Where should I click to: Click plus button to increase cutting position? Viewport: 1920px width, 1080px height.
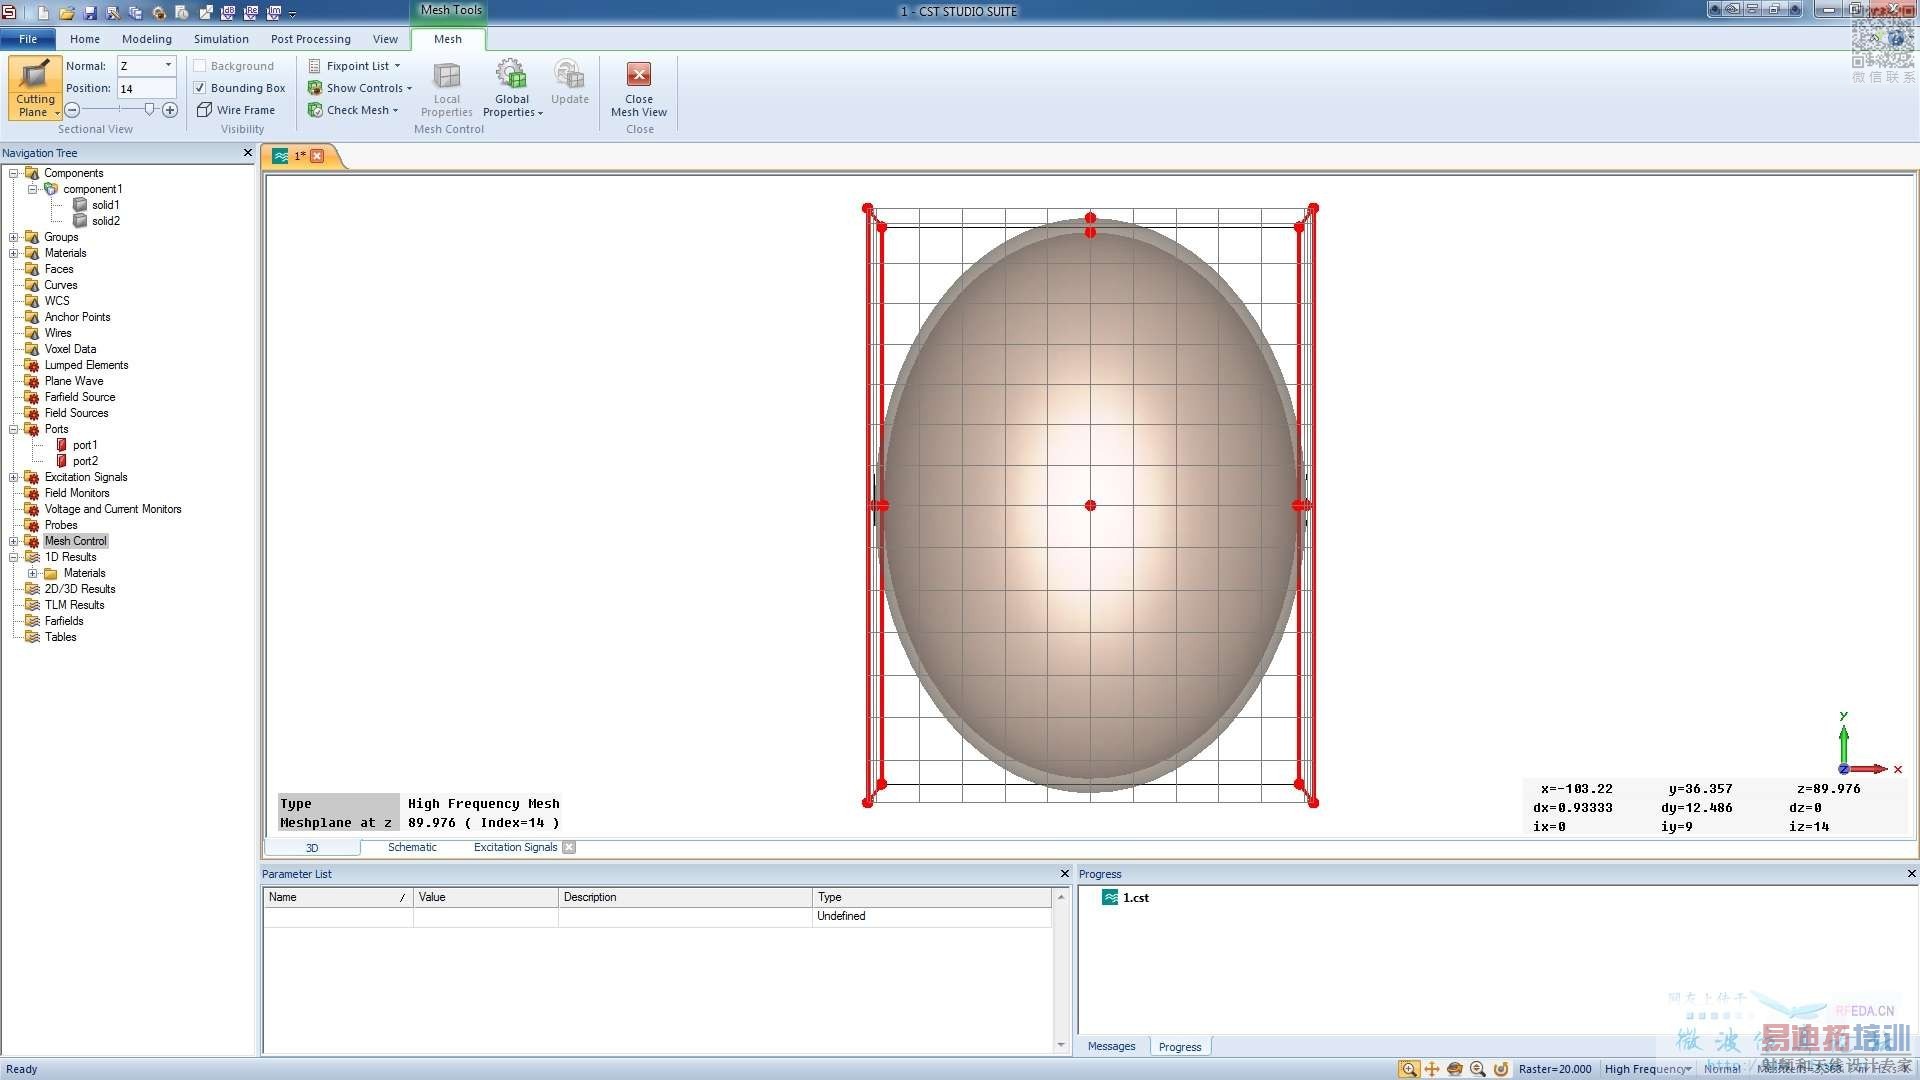pyautogui.click(x=170, y=110)
